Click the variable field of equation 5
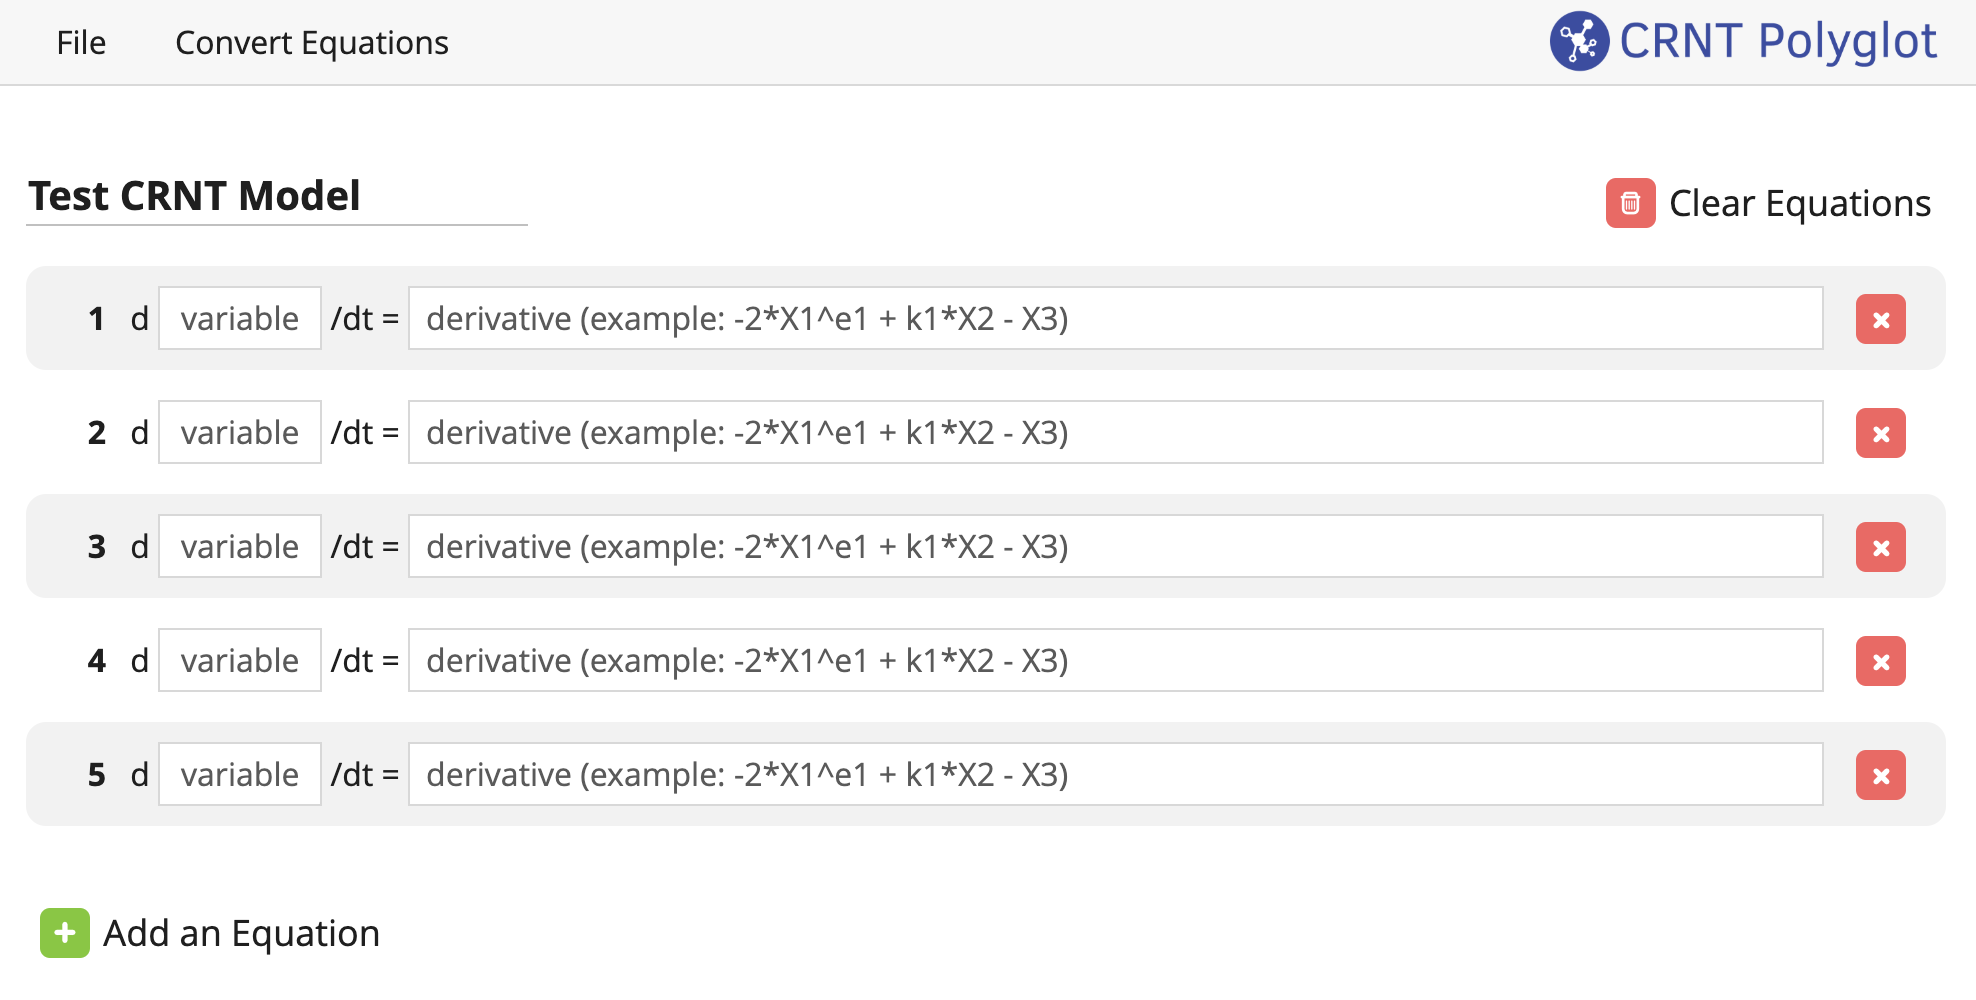 click(x=239, y=774)
